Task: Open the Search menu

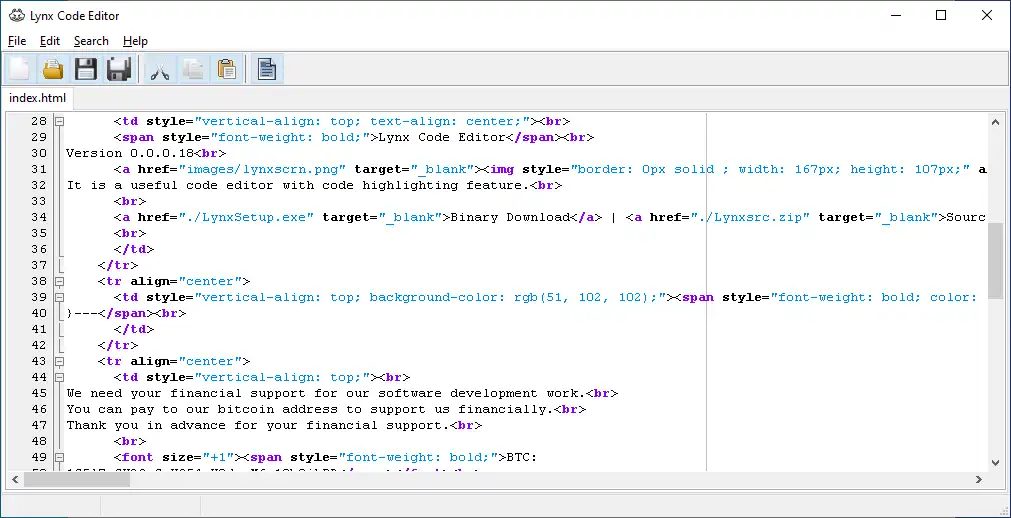Action: click(91, 41)
